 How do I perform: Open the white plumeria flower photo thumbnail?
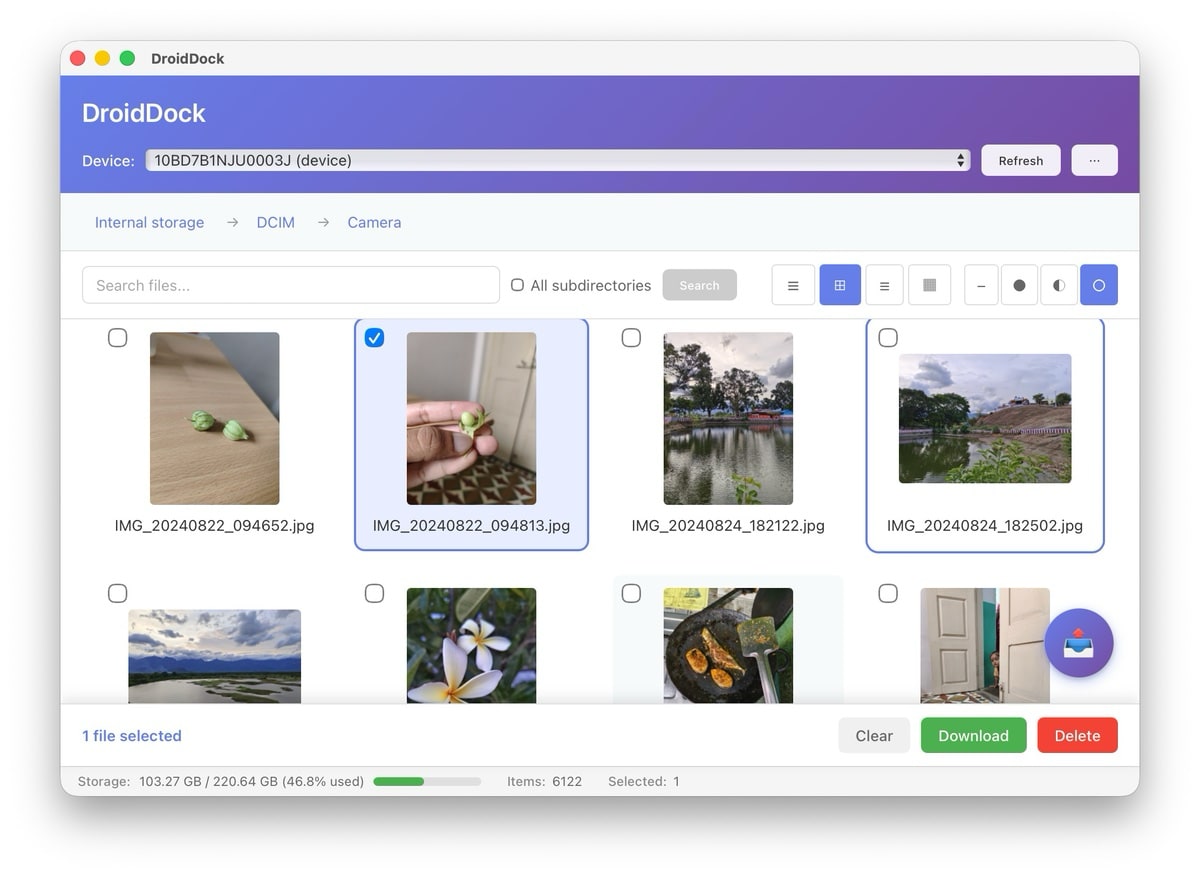(x=471, y=645)
